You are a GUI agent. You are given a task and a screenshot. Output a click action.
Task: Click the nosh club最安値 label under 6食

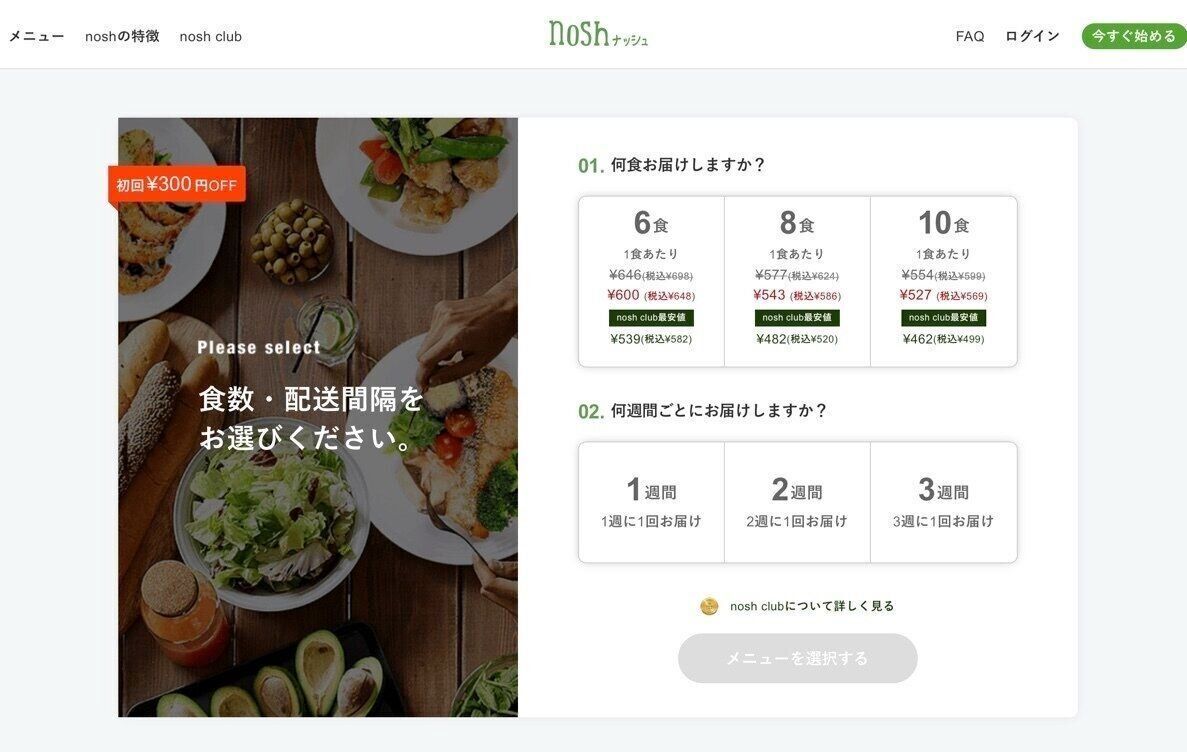651,318
